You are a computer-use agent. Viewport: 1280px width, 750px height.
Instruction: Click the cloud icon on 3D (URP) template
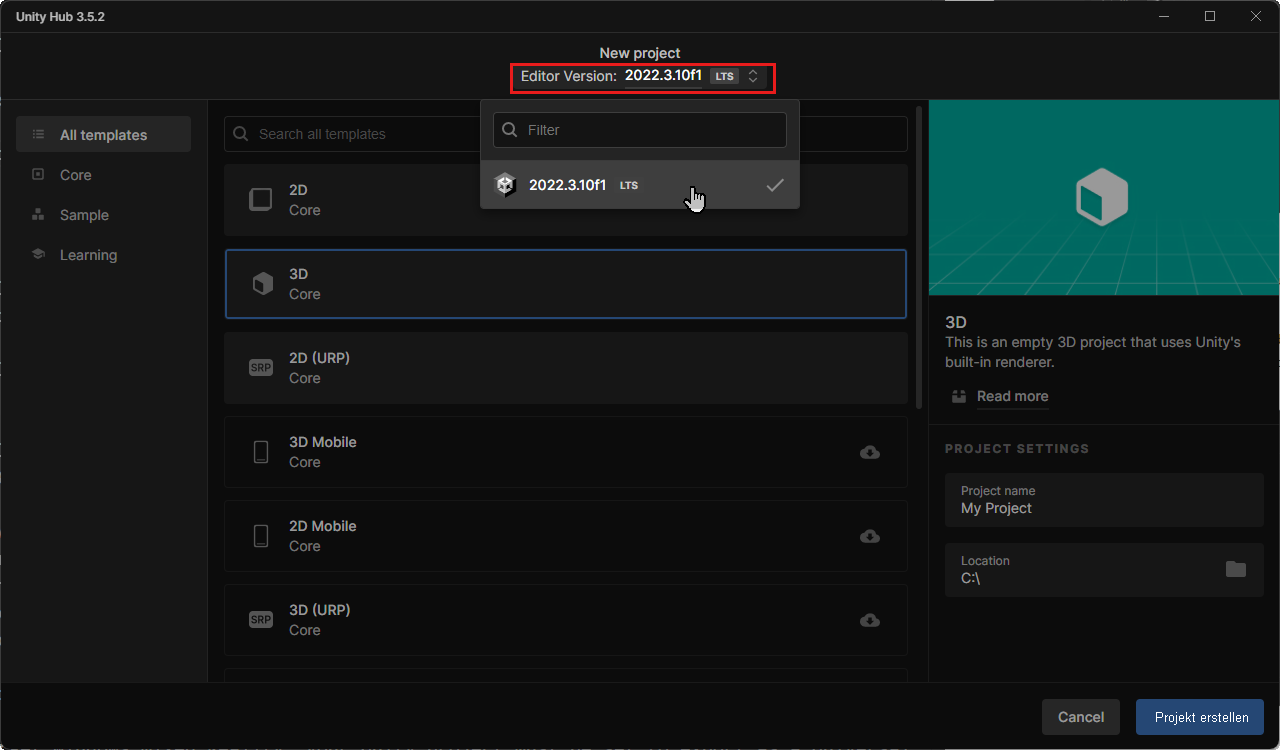click(869, 620)
